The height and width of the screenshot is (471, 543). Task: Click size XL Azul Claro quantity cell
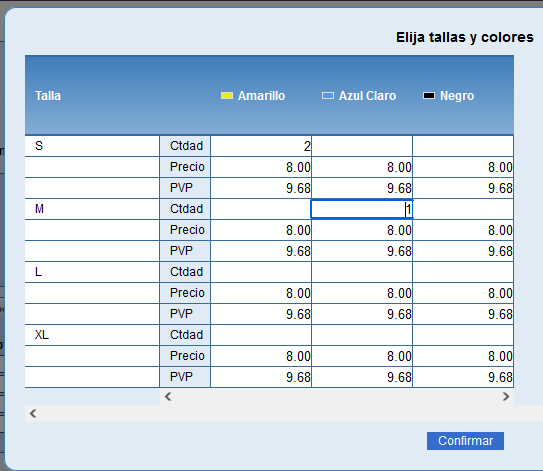[362, 335]
